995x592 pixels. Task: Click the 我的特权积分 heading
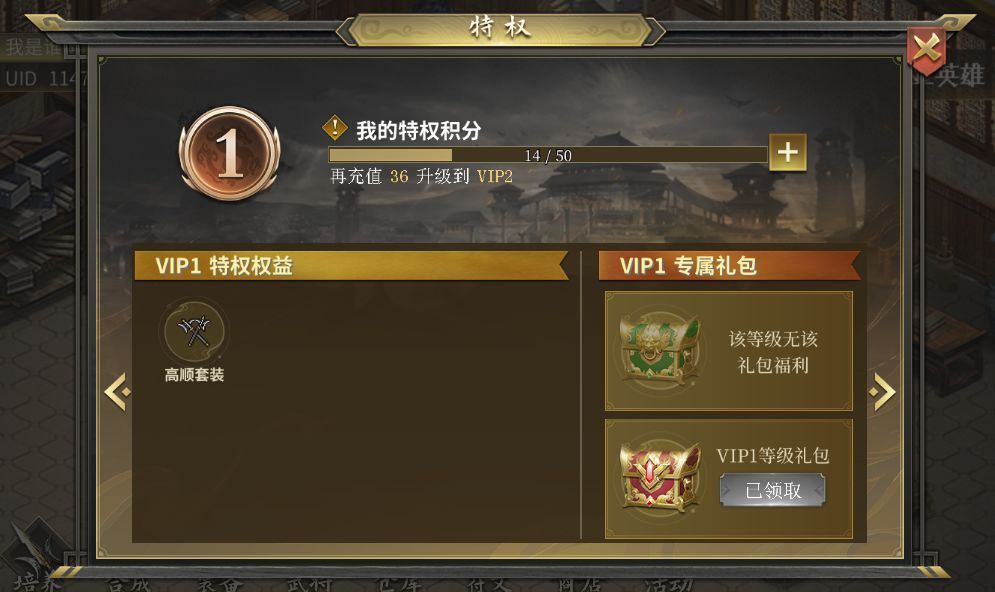point(418,130)
